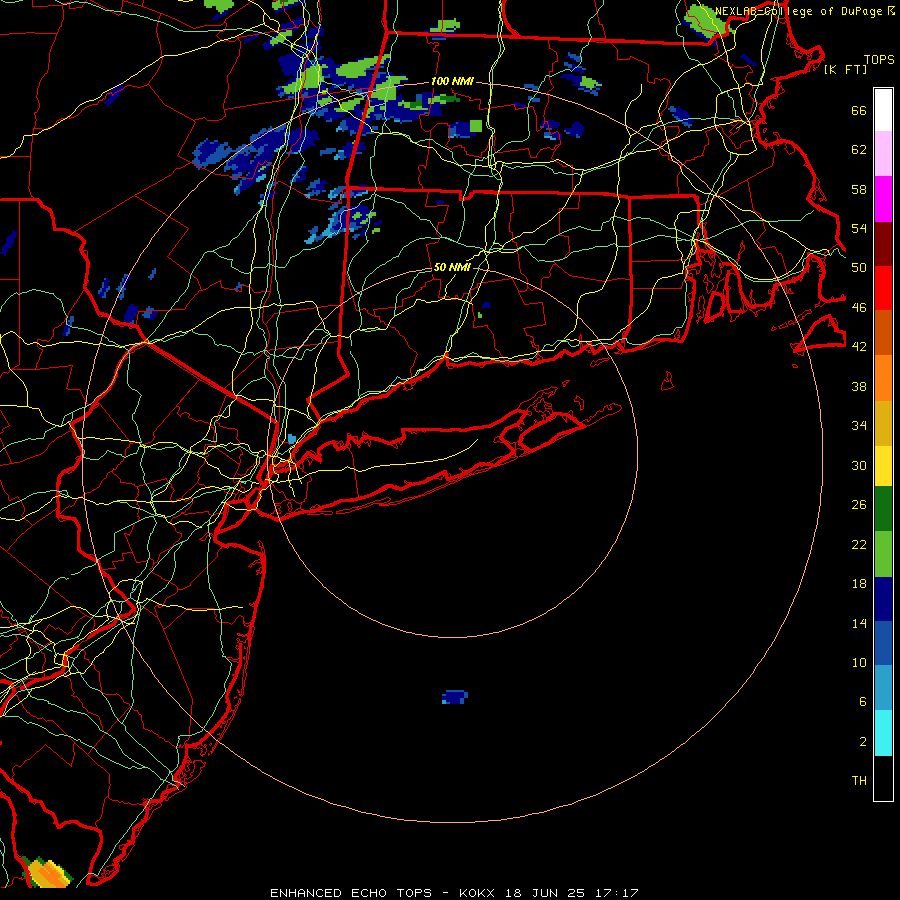The width and height of the screenshot is (900, 900).
Task: Click the '50 NMI' range ring label
Action: 452,267
